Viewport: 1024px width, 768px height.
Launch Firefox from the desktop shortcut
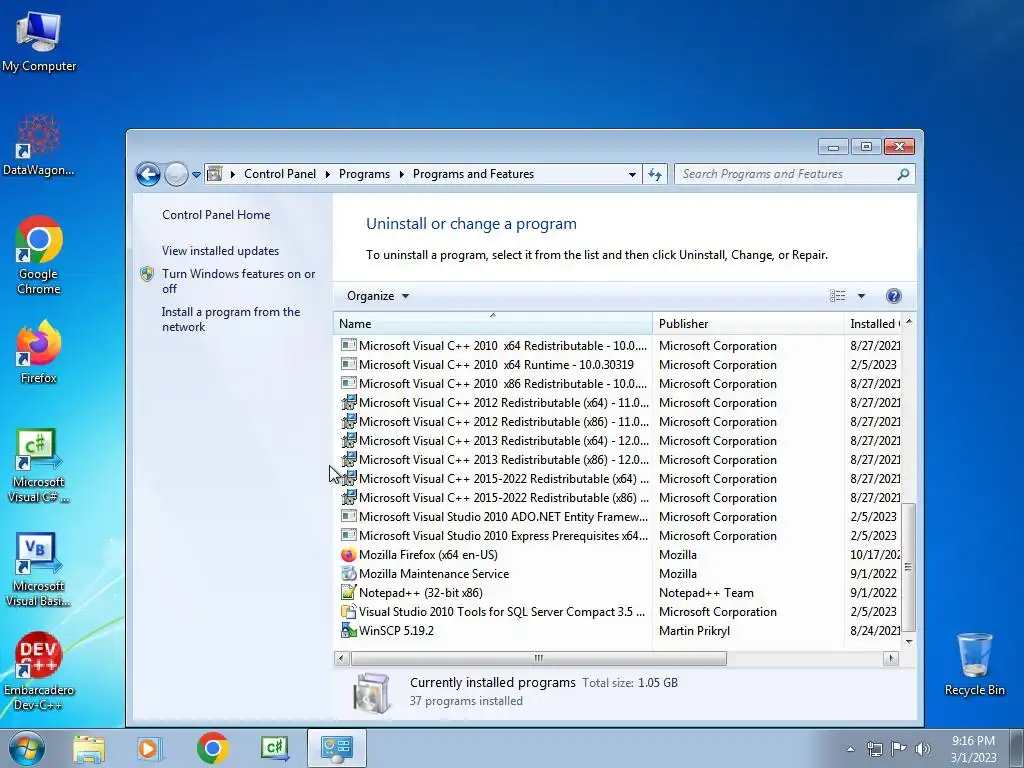[x=39, y=351]
